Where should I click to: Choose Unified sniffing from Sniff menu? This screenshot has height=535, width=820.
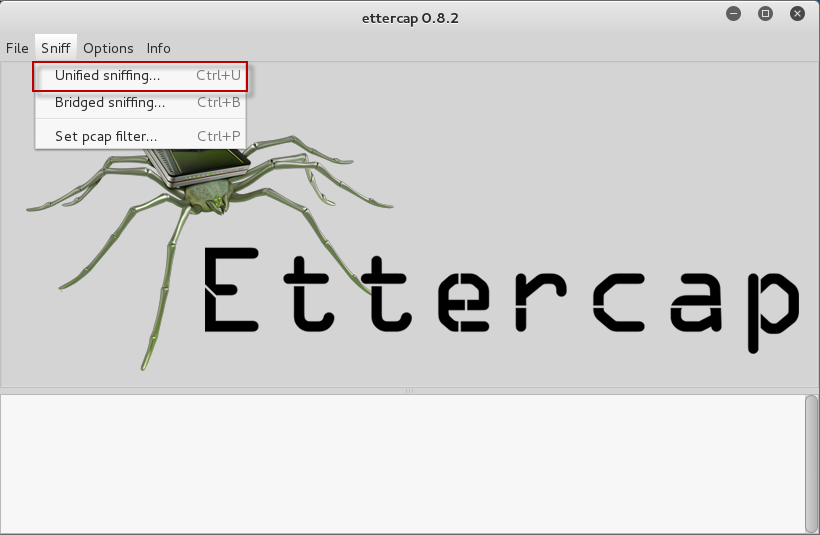pos(140,76)
